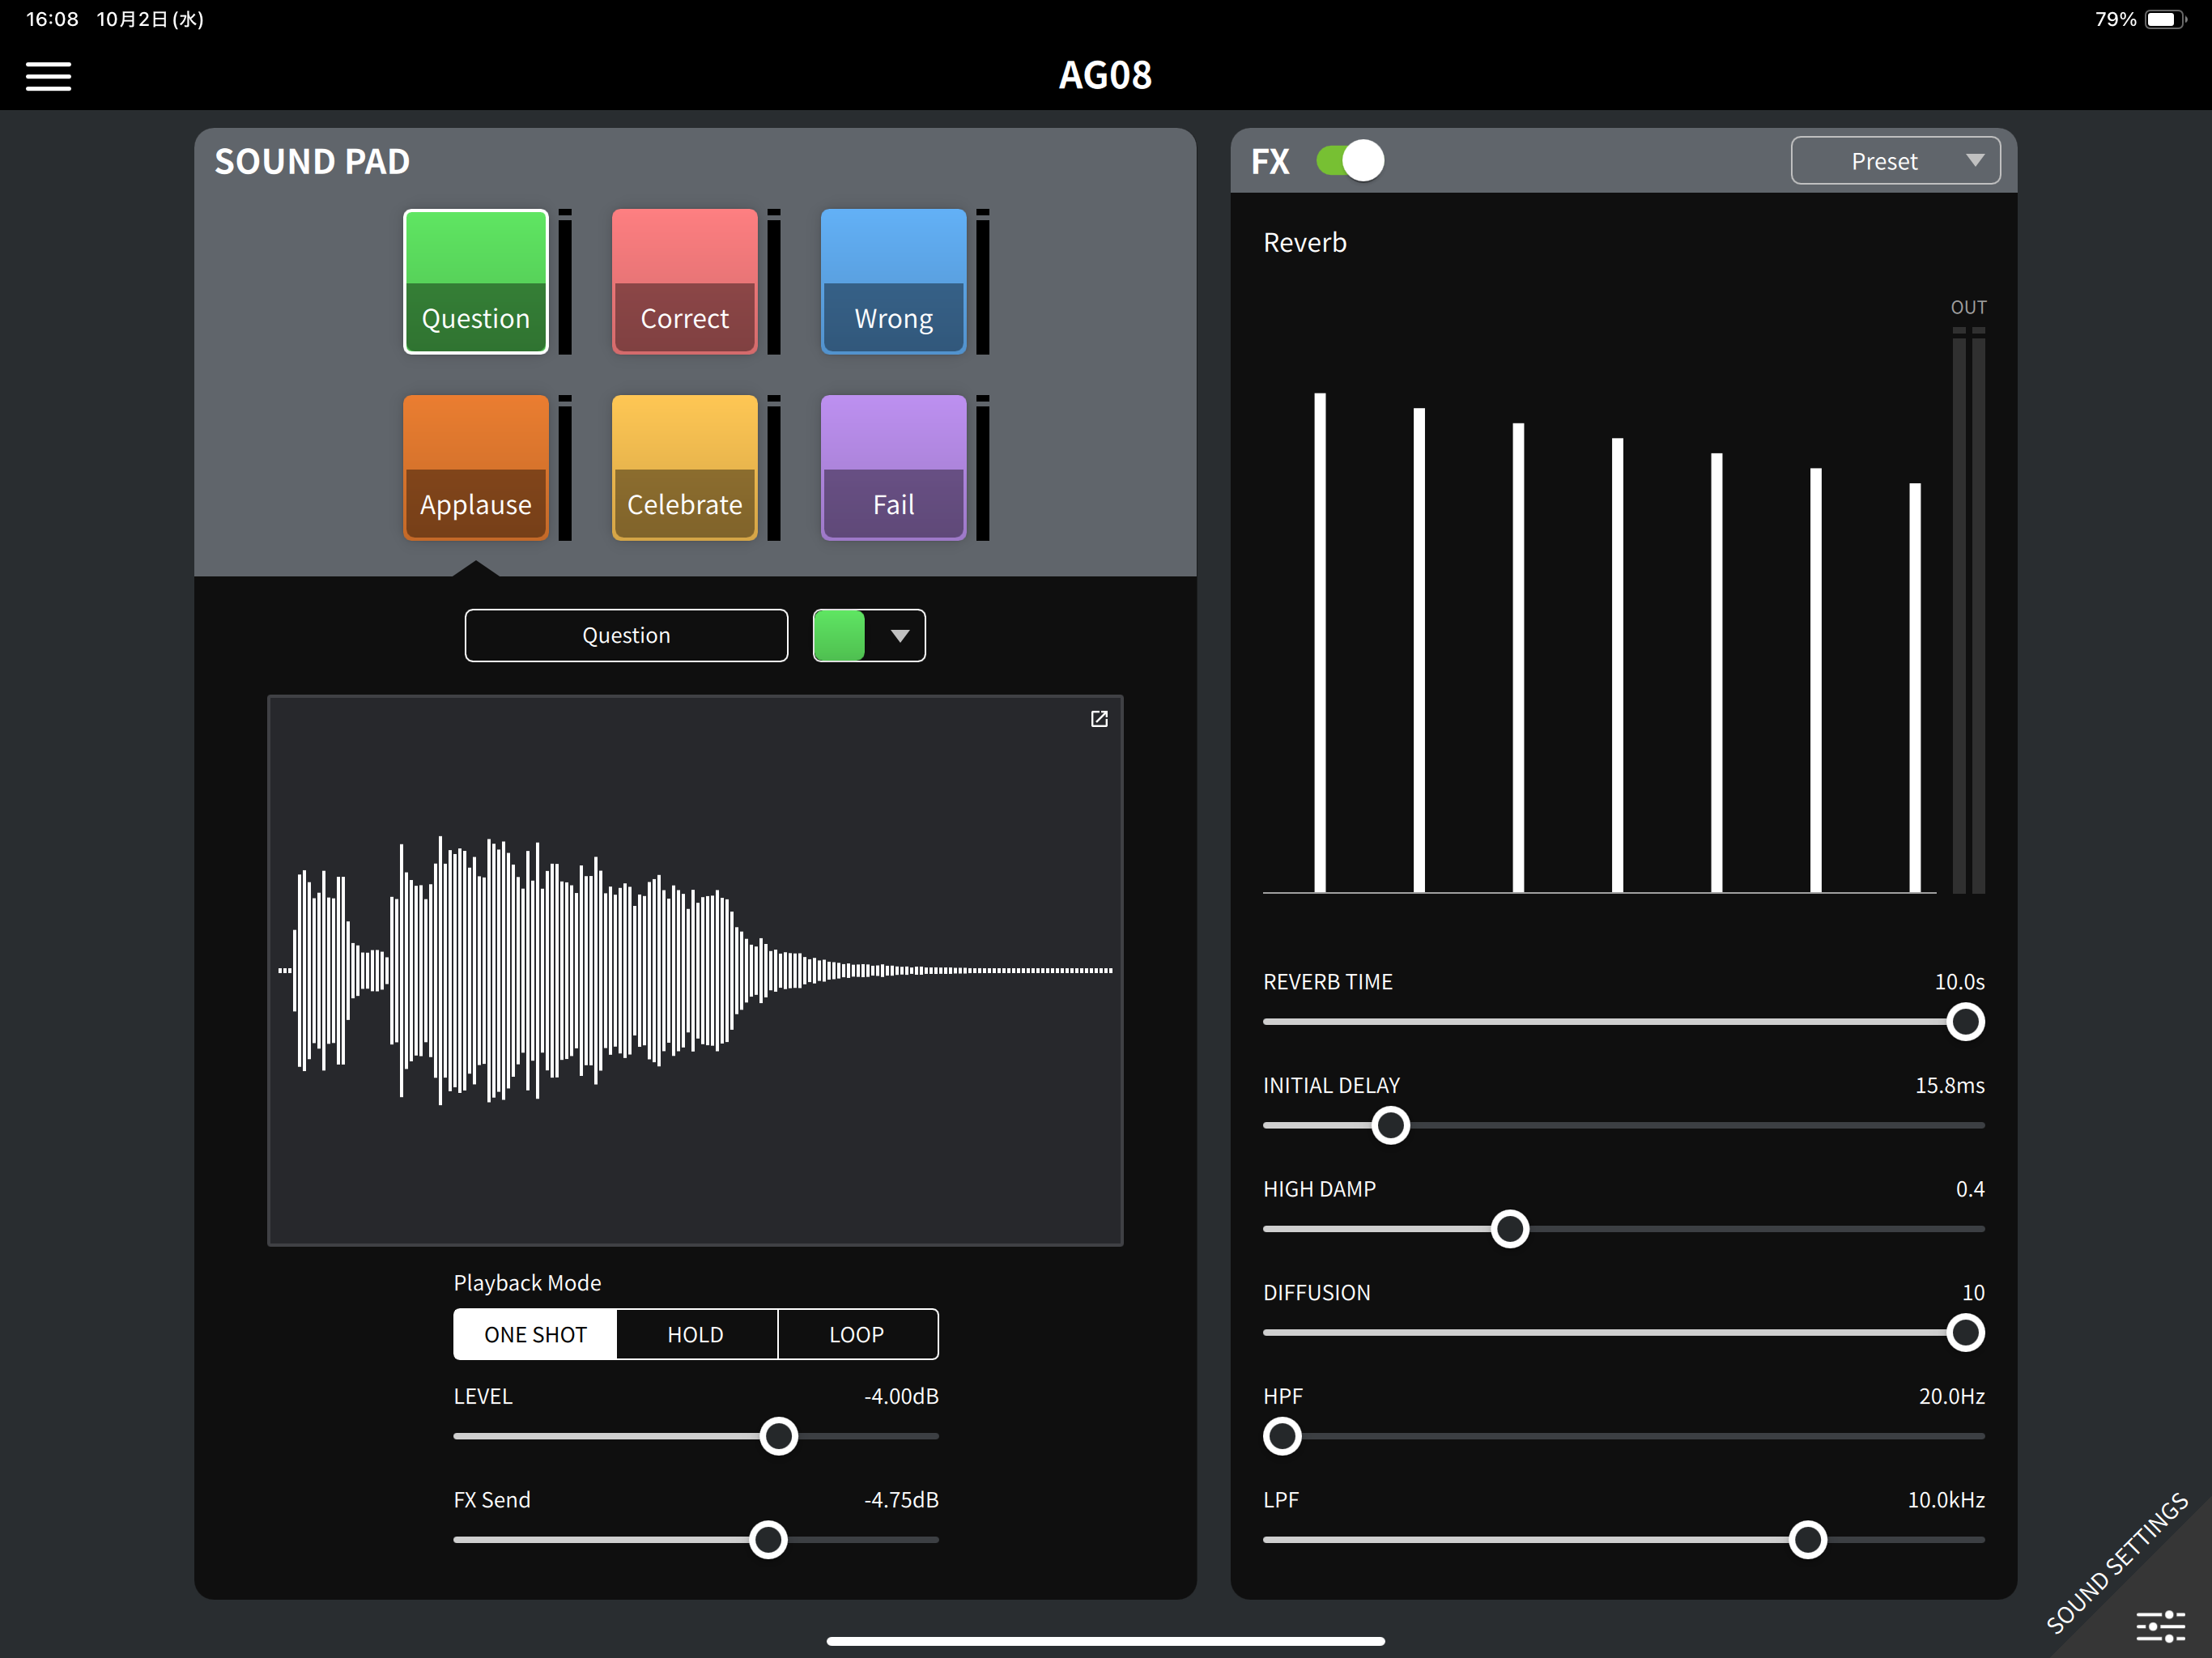Click the LEVEL slider handle
Viewport: 2212px width, 1658px height.
[x=778, y=1436]
